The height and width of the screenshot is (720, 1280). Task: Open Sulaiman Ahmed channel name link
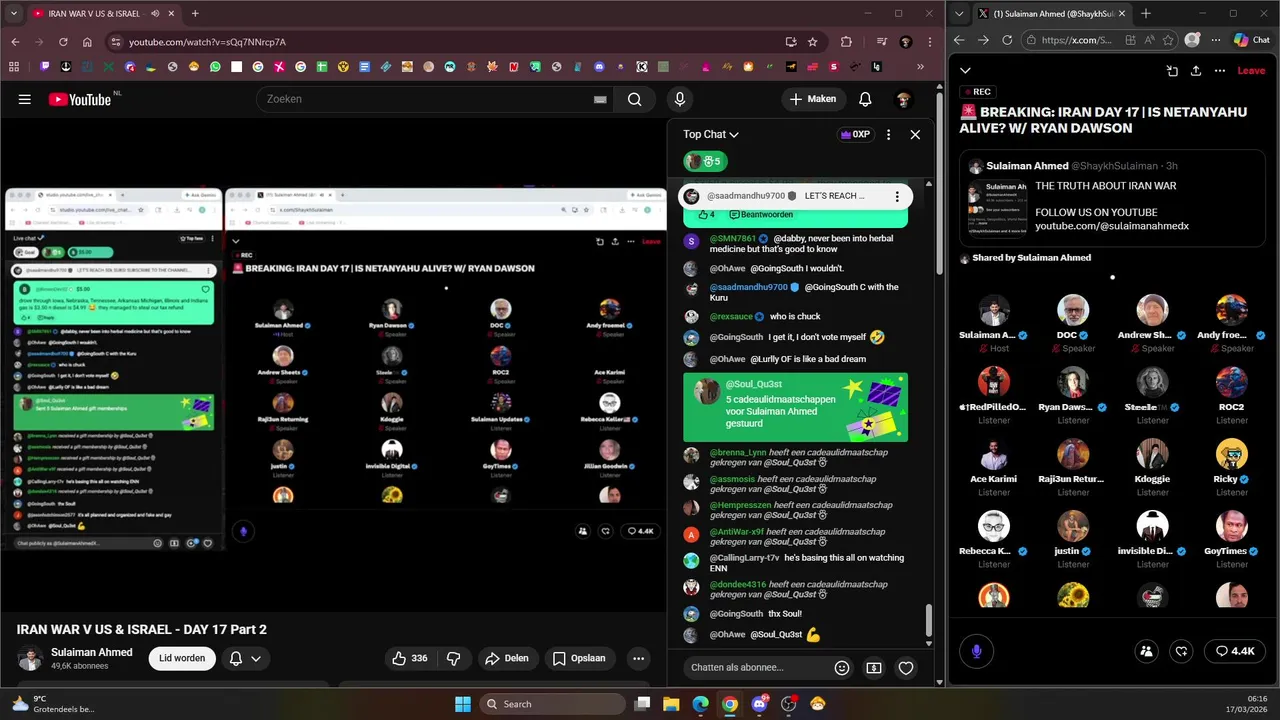click(x=92, y=652)
